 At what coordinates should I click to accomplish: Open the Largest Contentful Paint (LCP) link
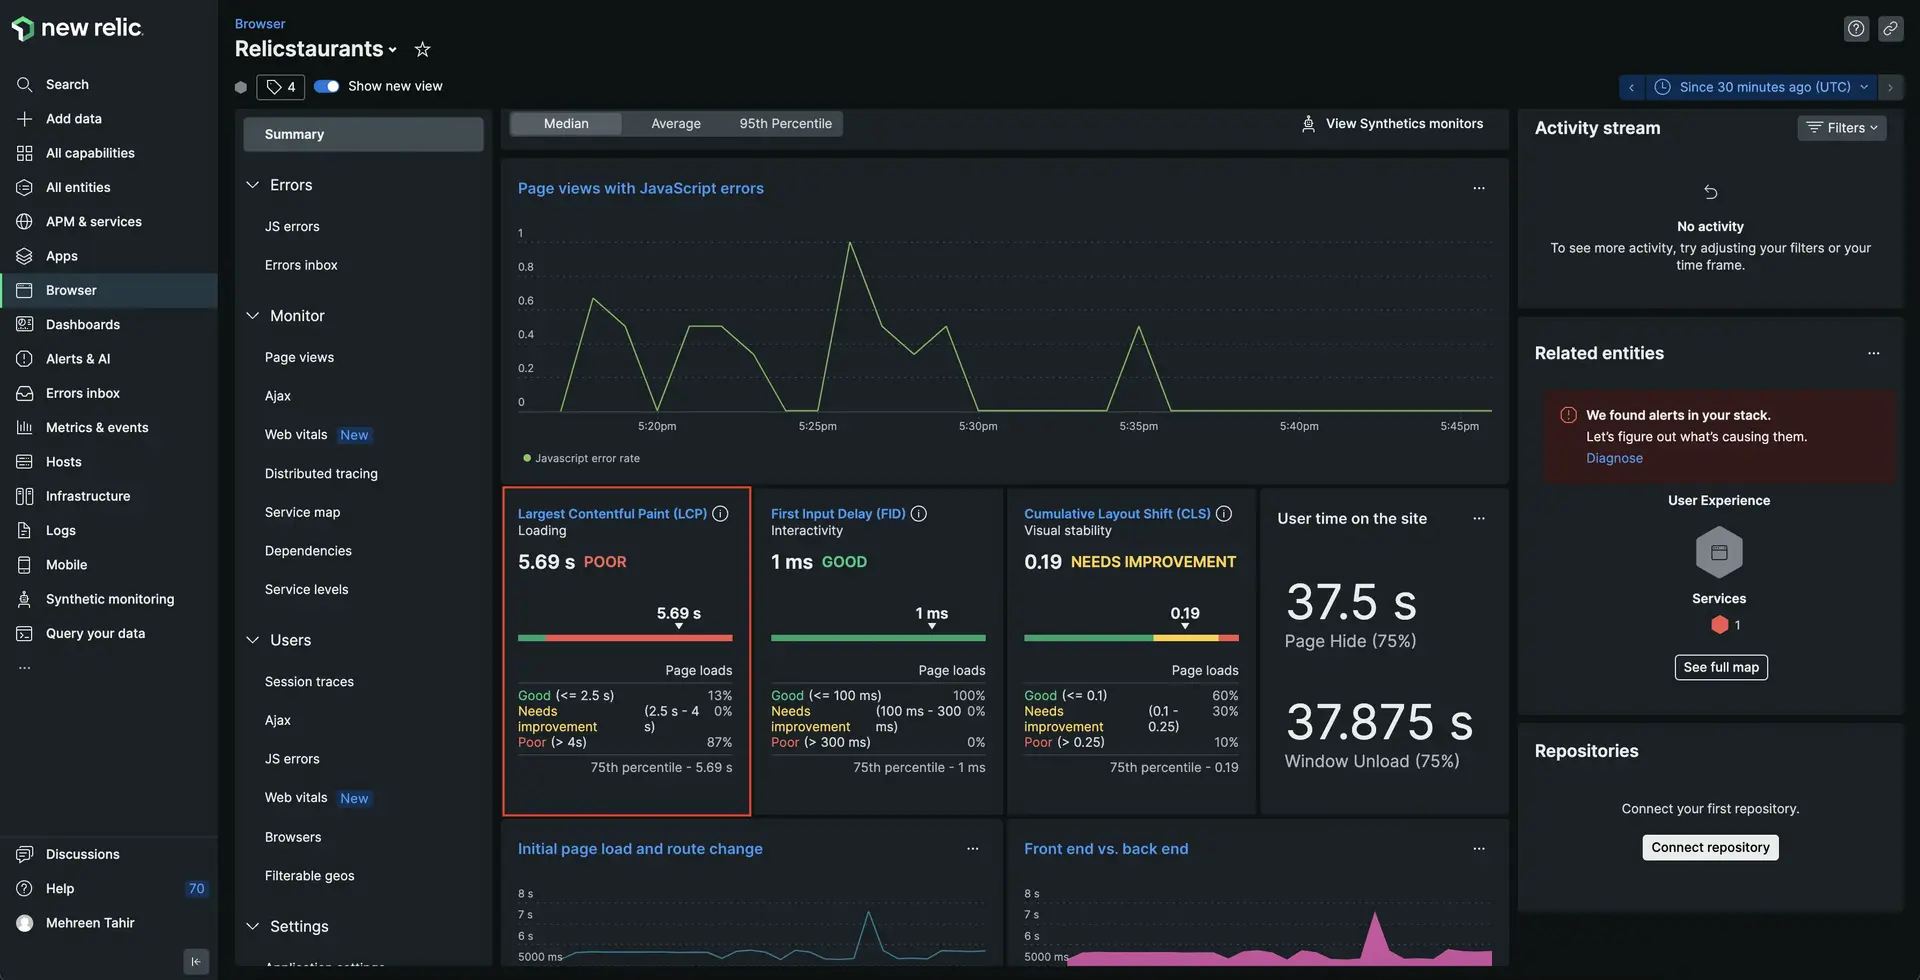(612, 513)
